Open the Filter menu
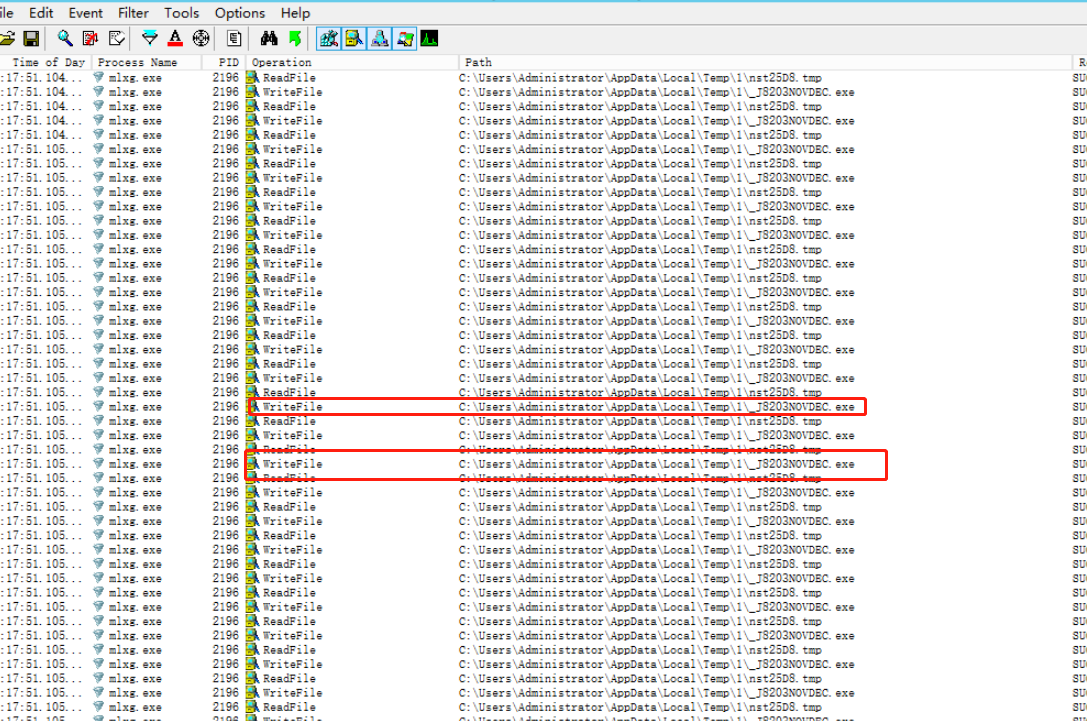 [x=133, y=13]
